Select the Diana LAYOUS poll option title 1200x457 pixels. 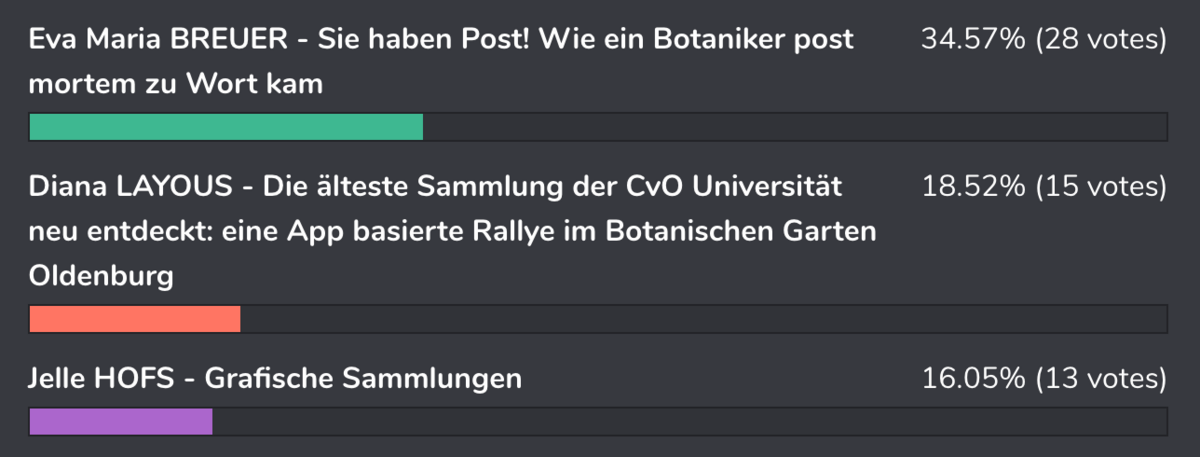tap(452, 231)
